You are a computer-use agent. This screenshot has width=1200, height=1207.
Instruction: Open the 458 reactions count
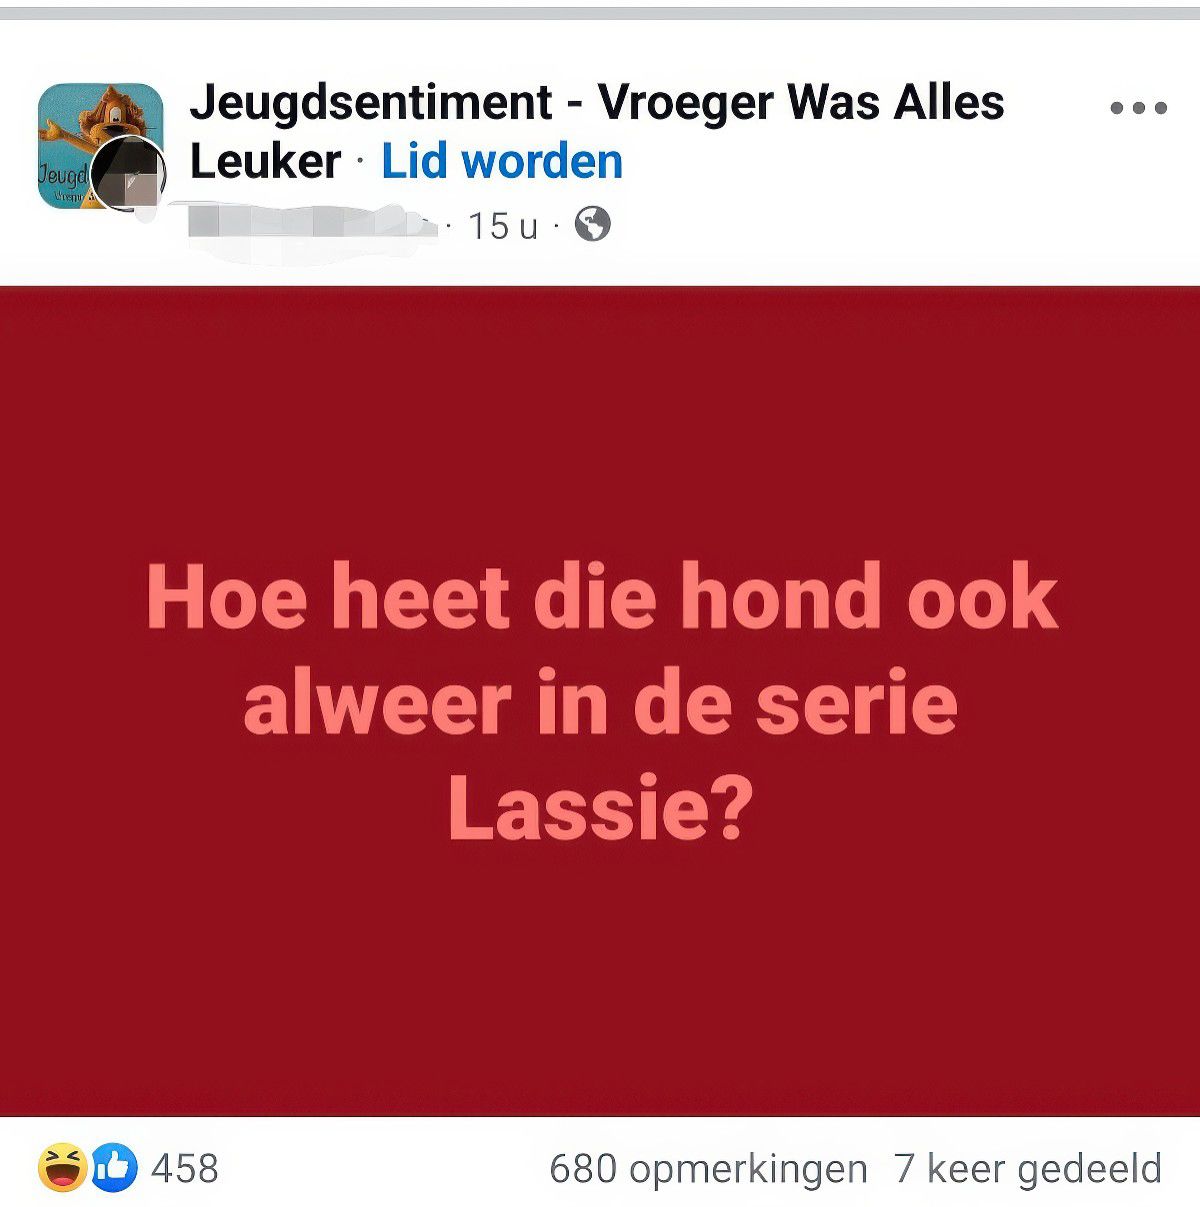pos(184,1168)
